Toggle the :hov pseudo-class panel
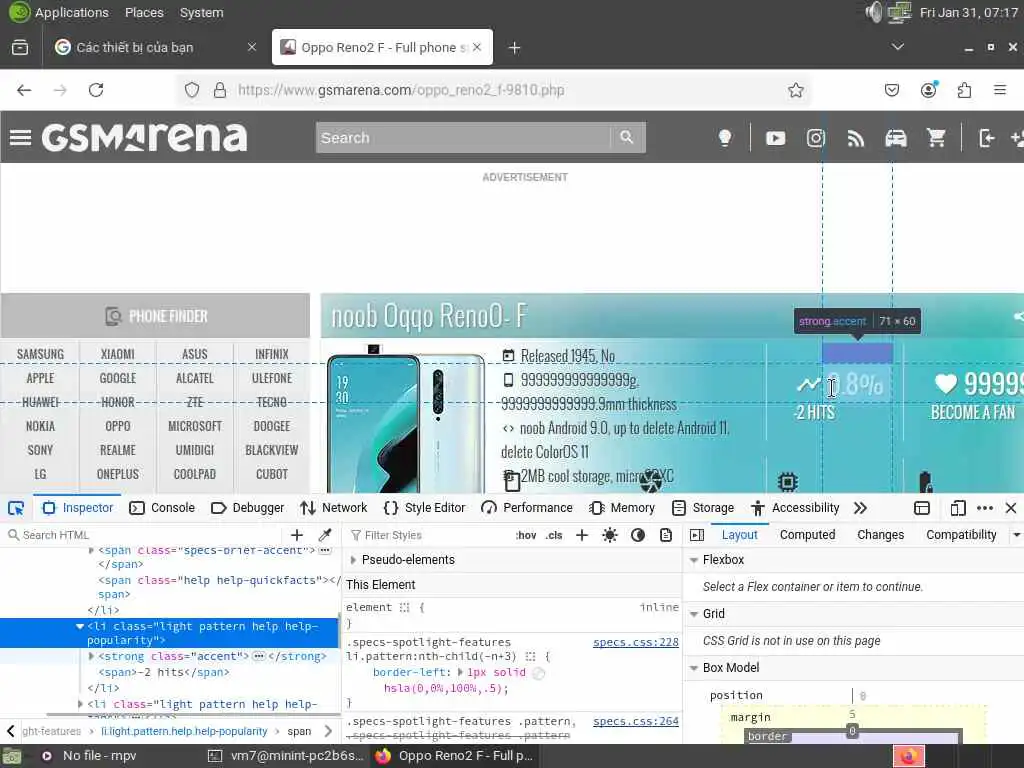This screenshot has height=768, width=1024. tap(526, 535)
